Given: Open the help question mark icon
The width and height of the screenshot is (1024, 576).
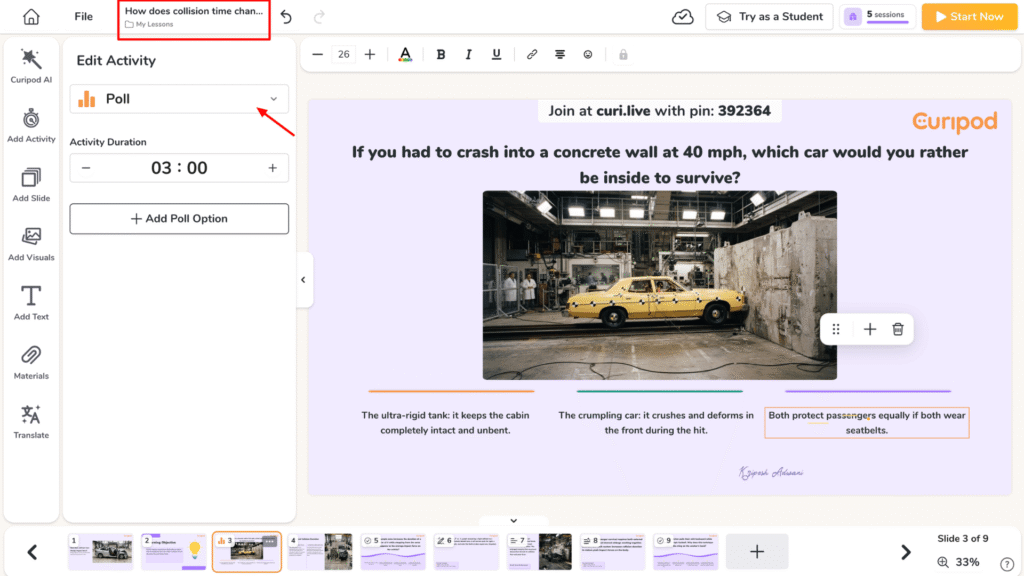Looking at the screenshot, I should pos(1007,564).
